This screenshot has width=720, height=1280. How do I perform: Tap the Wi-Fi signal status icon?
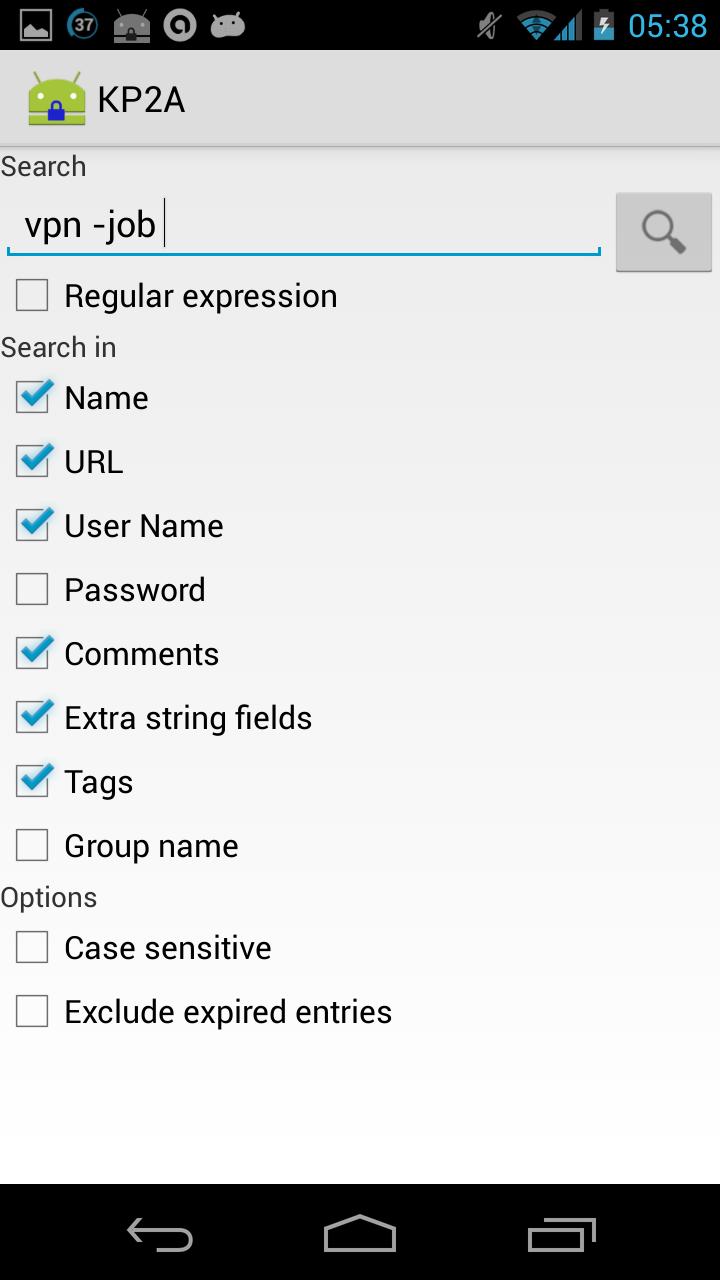click(x=538, y=25)
